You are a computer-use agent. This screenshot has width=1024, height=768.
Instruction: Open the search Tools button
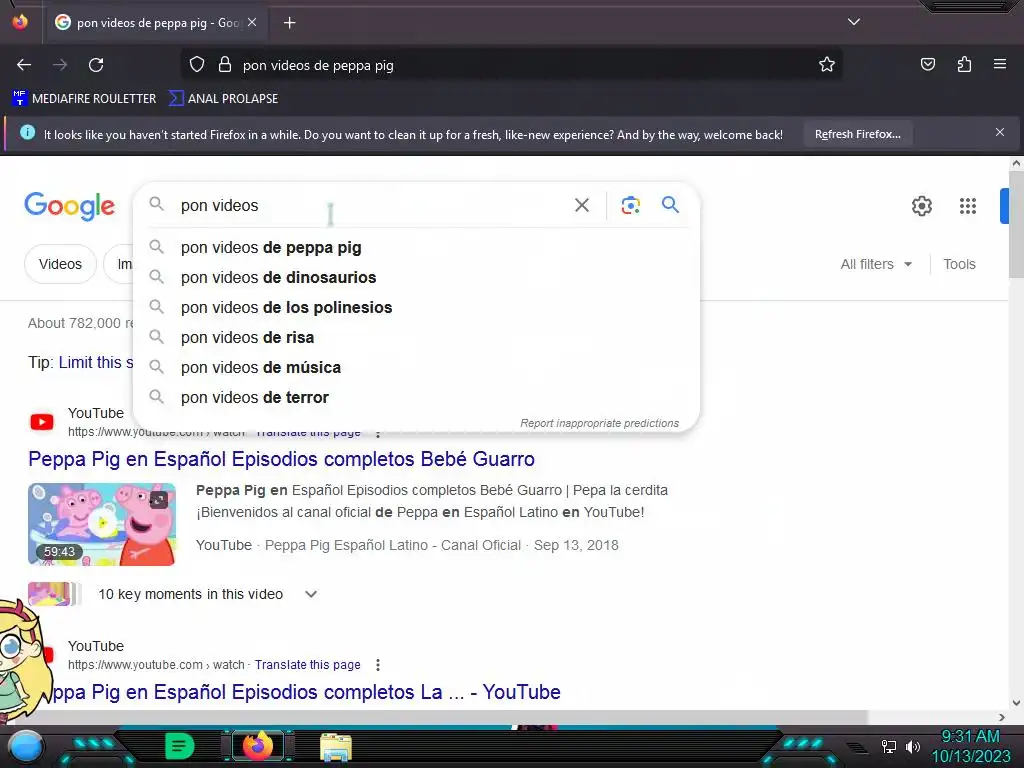(x=959, y=264)
